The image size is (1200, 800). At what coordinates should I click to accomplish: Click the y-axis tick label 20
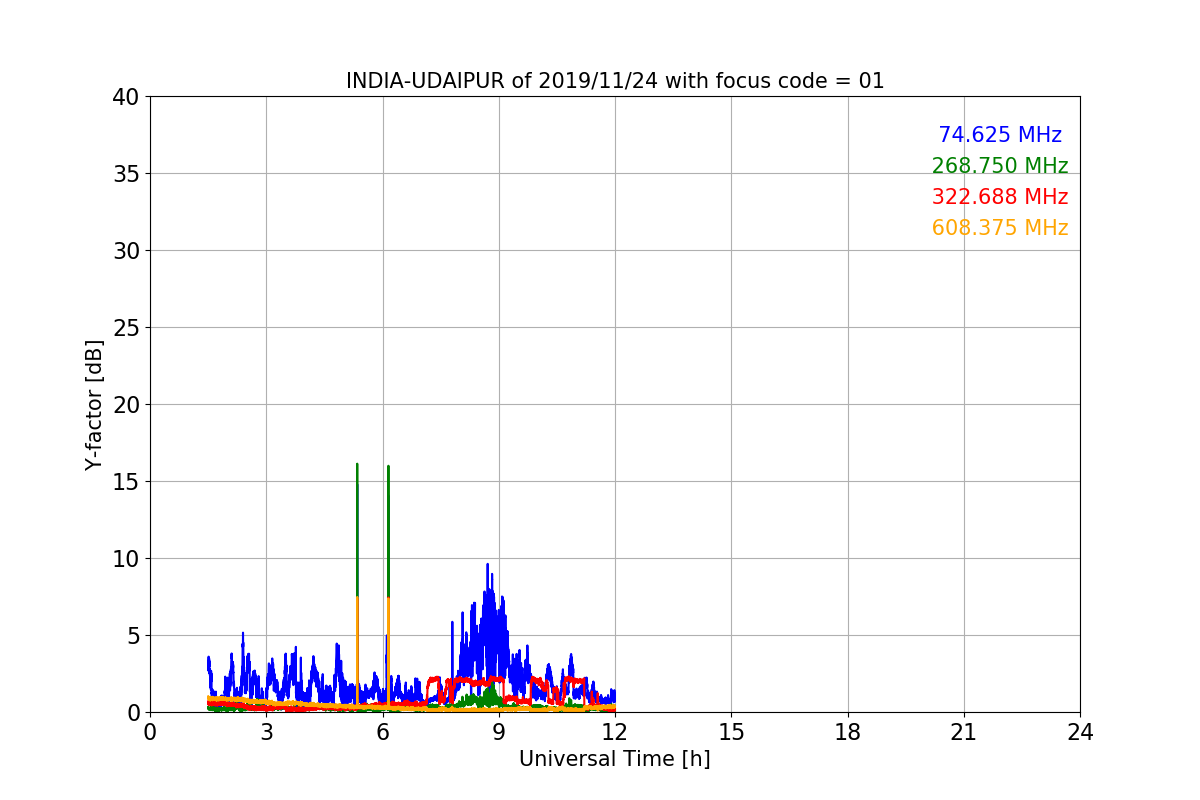125,405
